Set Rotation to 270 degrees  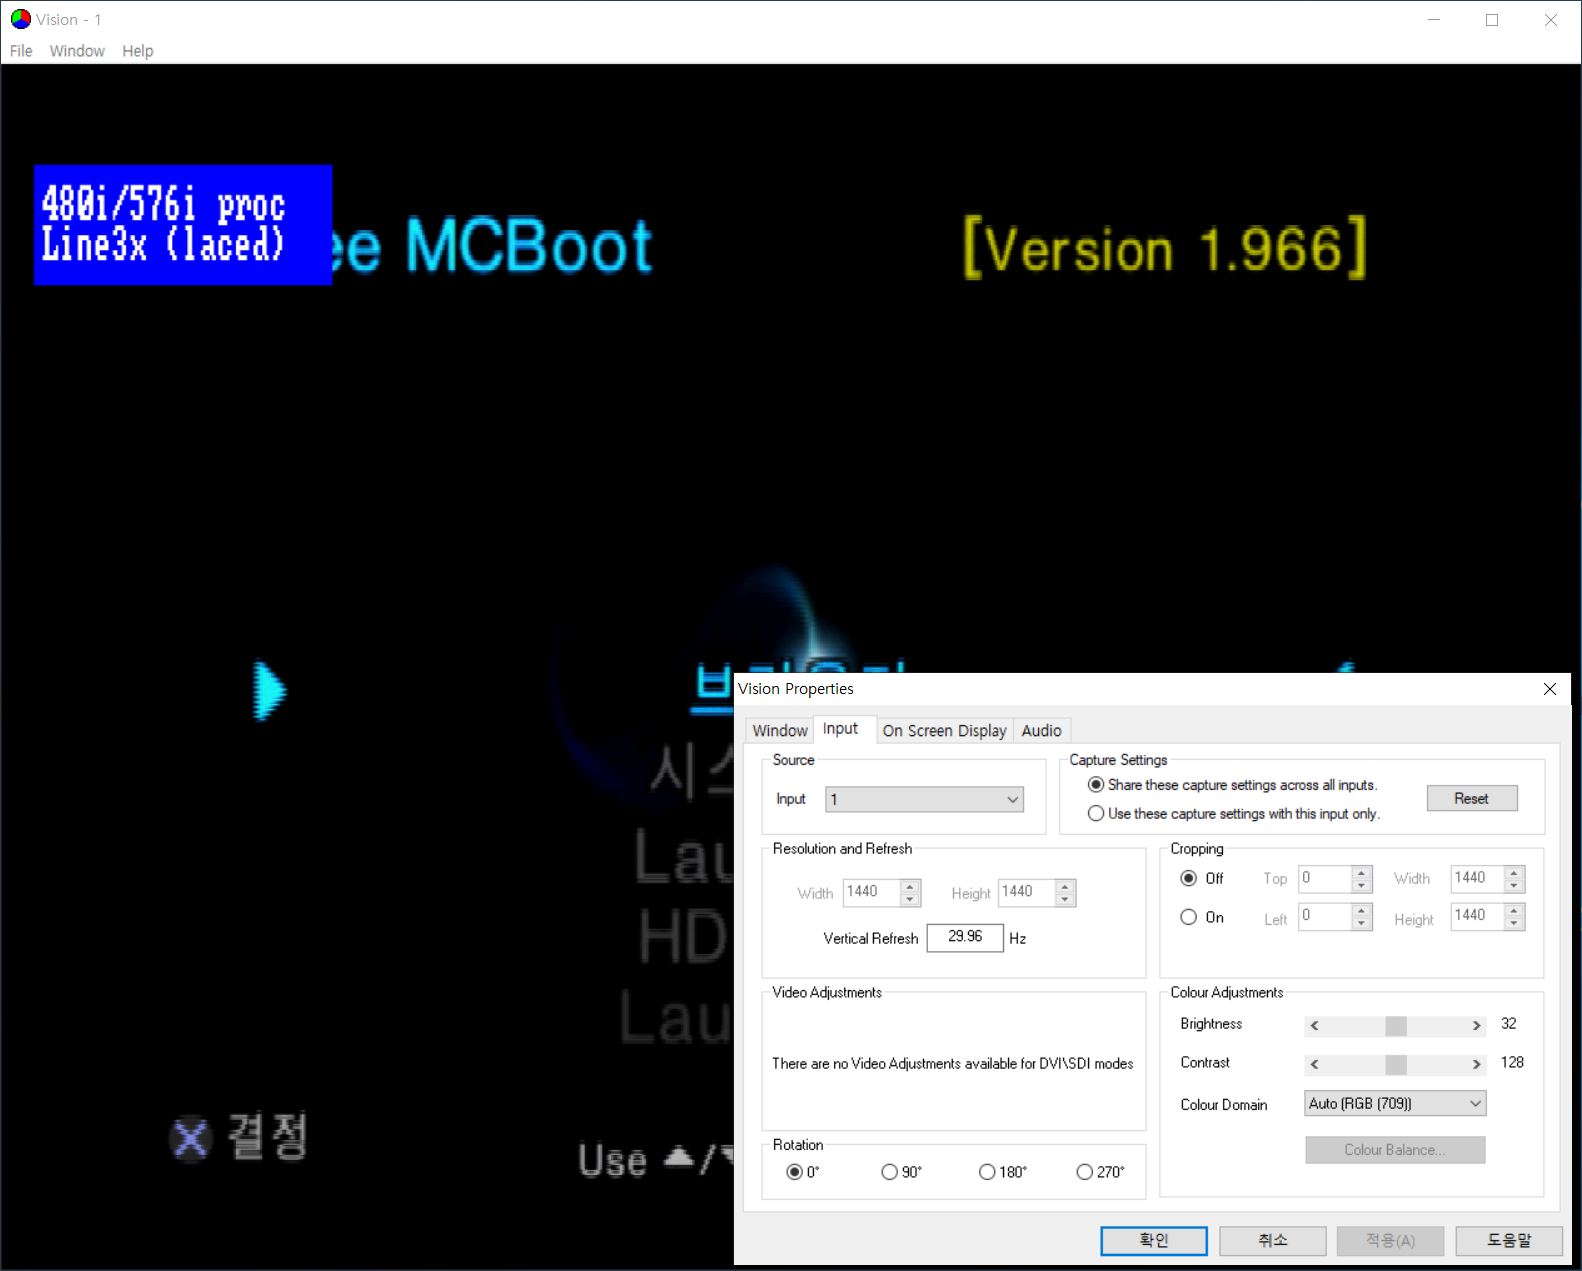pos(1084,1172)
